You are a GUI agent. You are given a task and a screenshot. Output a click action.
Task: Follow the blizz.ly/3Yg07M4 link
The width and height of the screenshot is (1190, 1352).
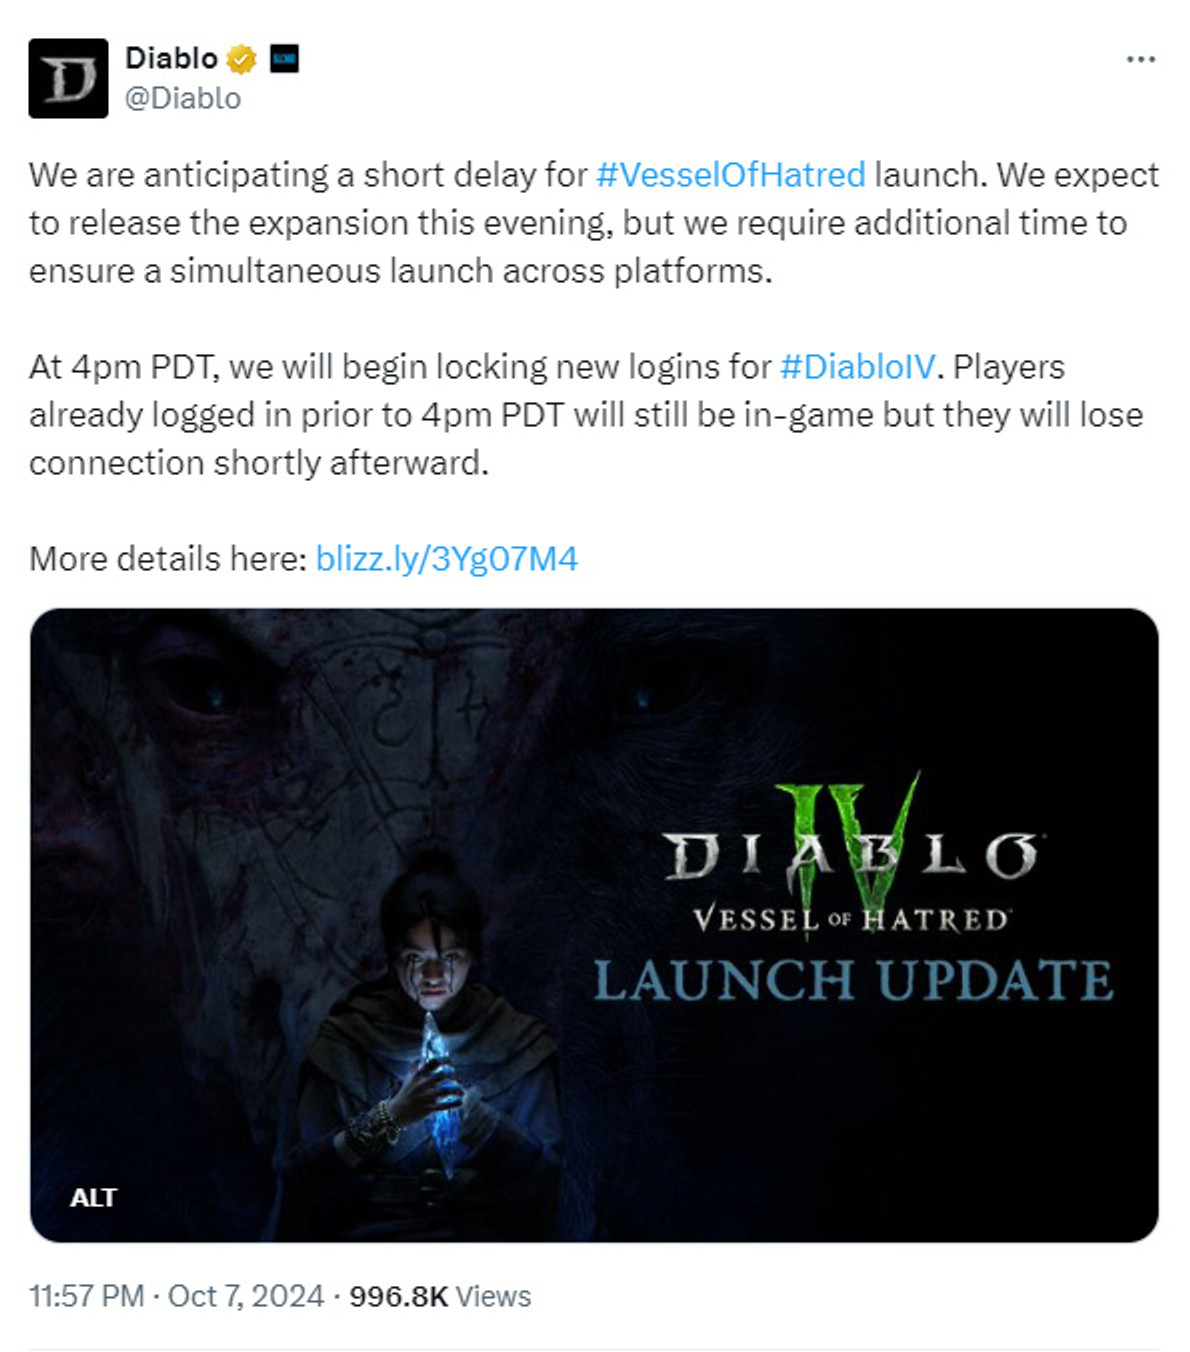447,558
